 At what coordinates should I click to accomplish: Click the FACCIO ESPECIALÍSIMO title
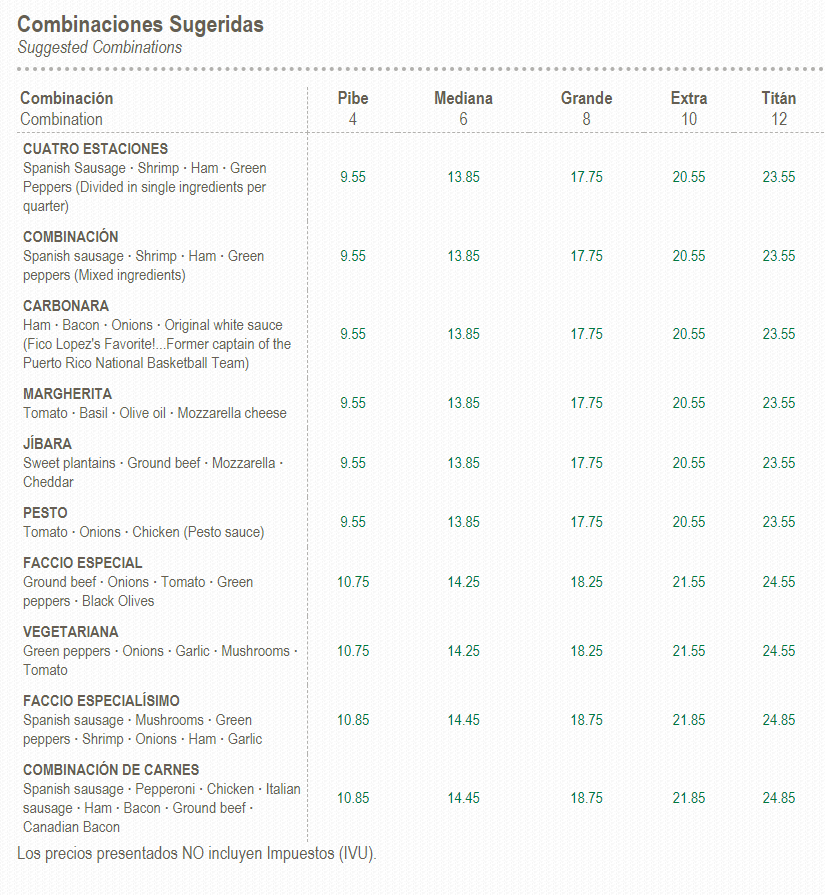pos(101,701)
